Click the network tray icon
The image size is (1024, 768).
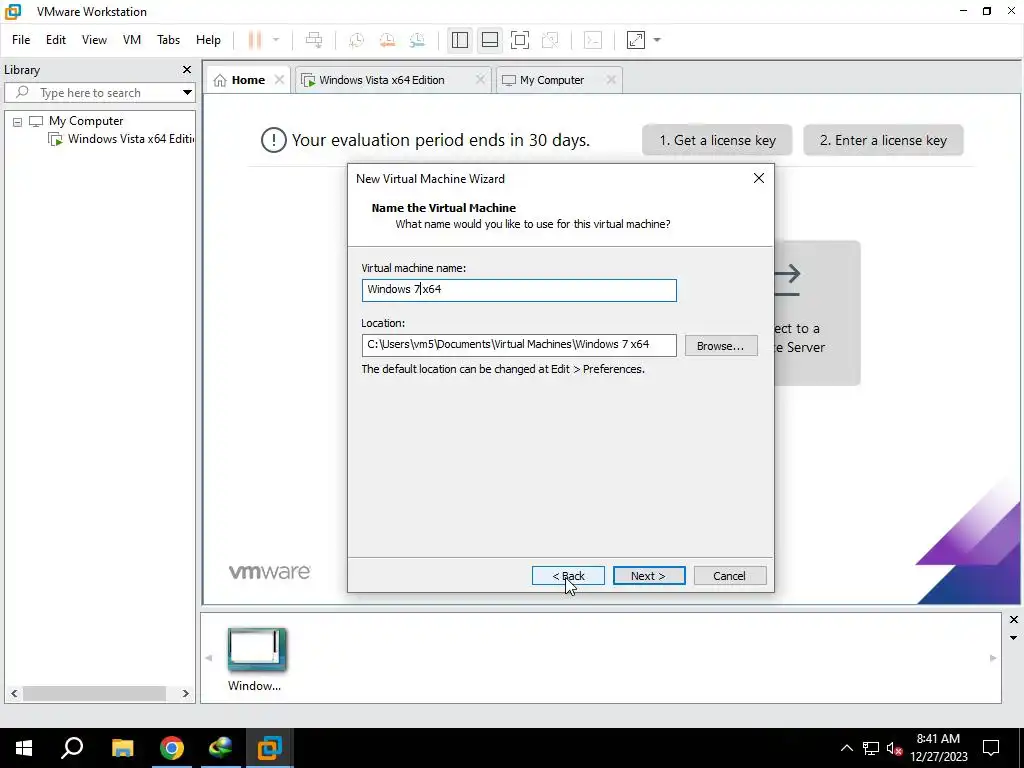[x=871, y=748]
